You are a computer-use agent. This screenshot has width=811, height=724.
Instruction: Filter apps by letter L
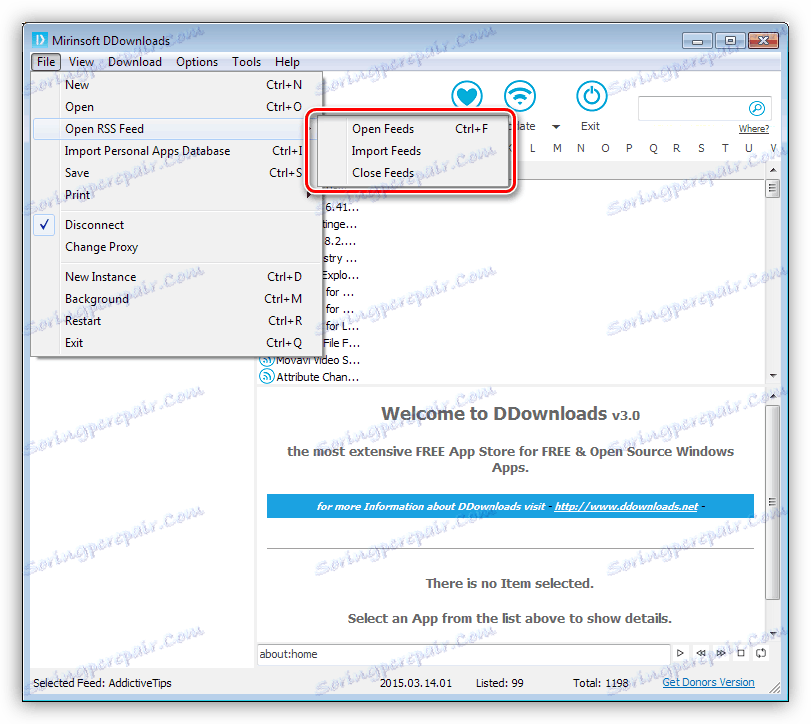click(x=533, y=148)
